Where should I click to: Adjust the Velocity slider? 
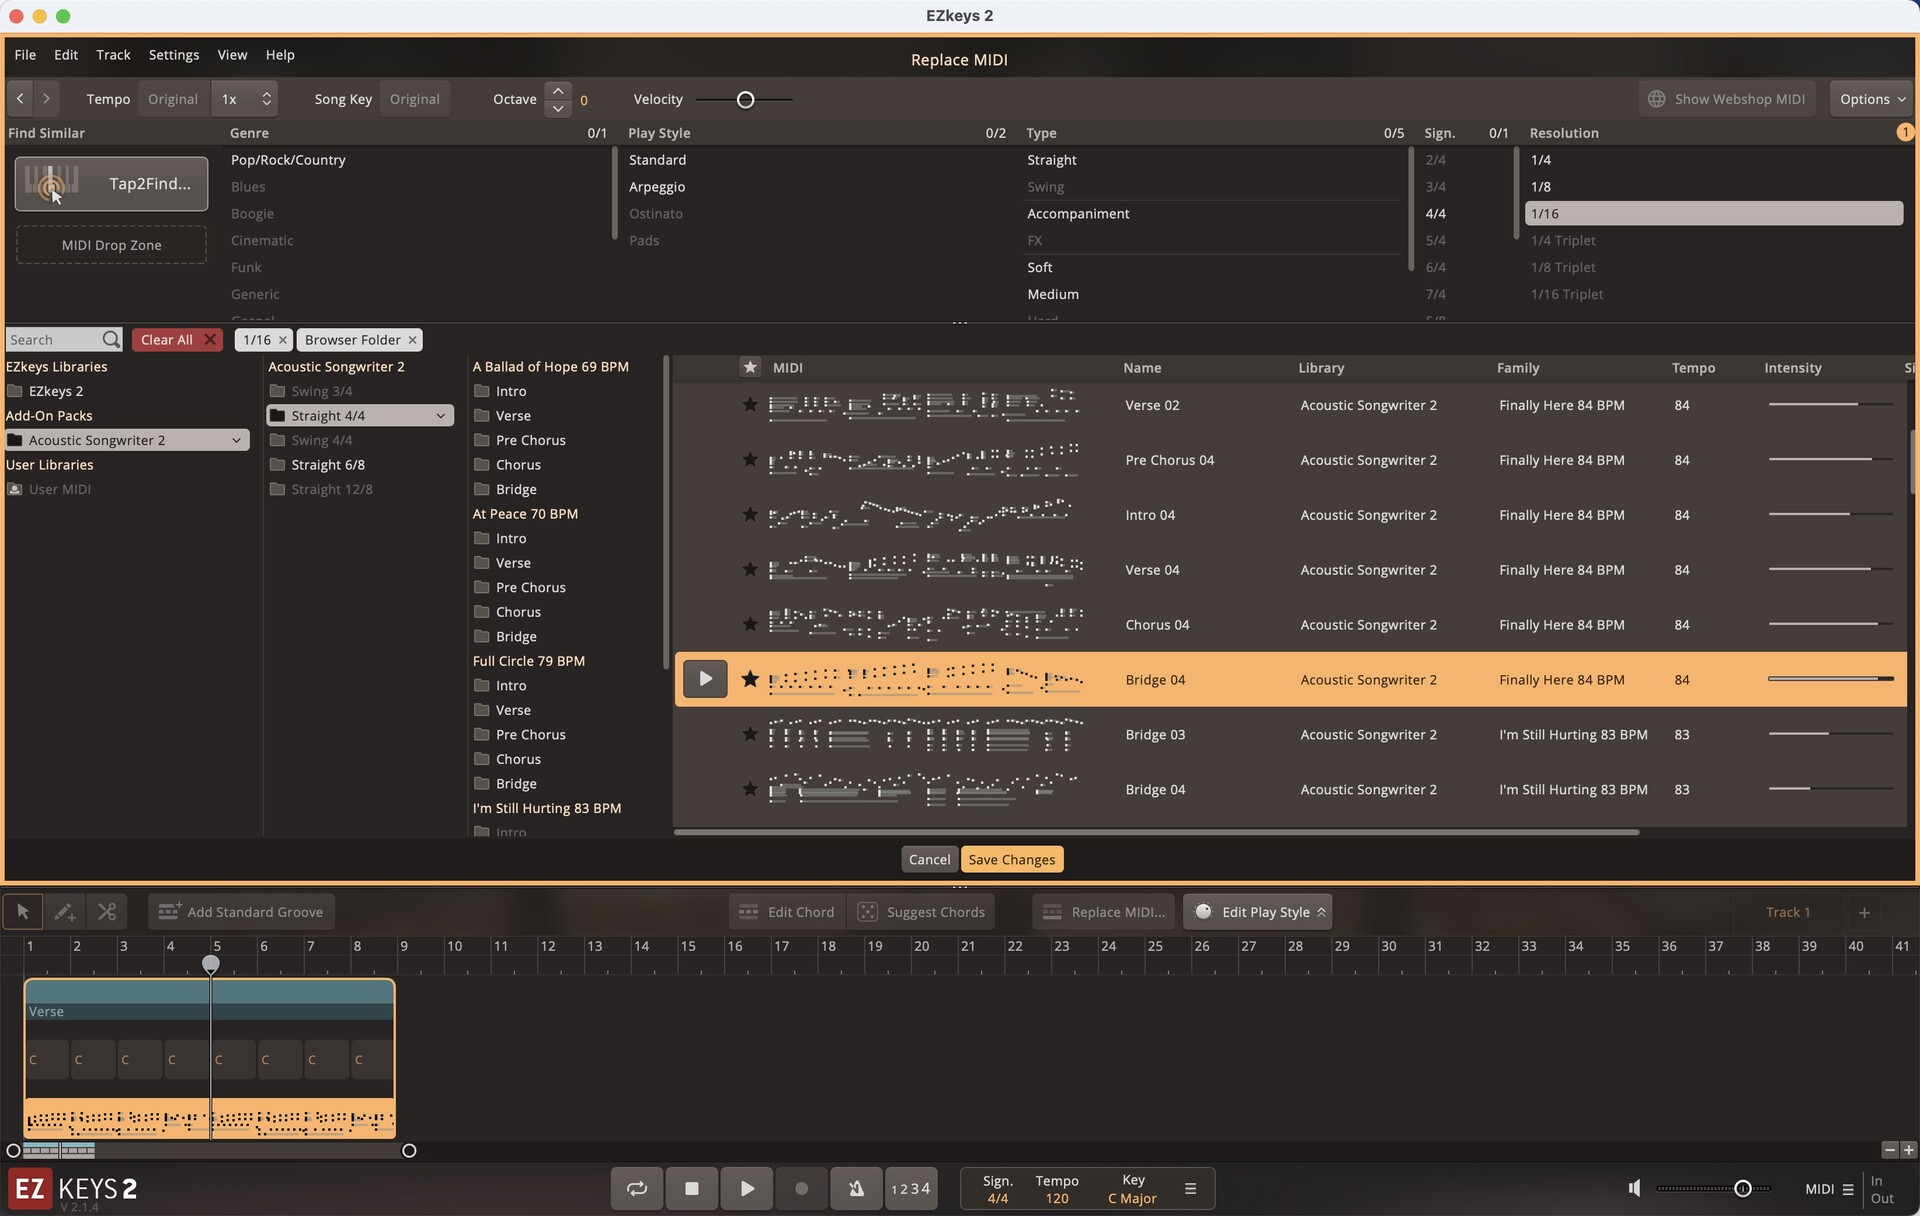click(744, 99)
